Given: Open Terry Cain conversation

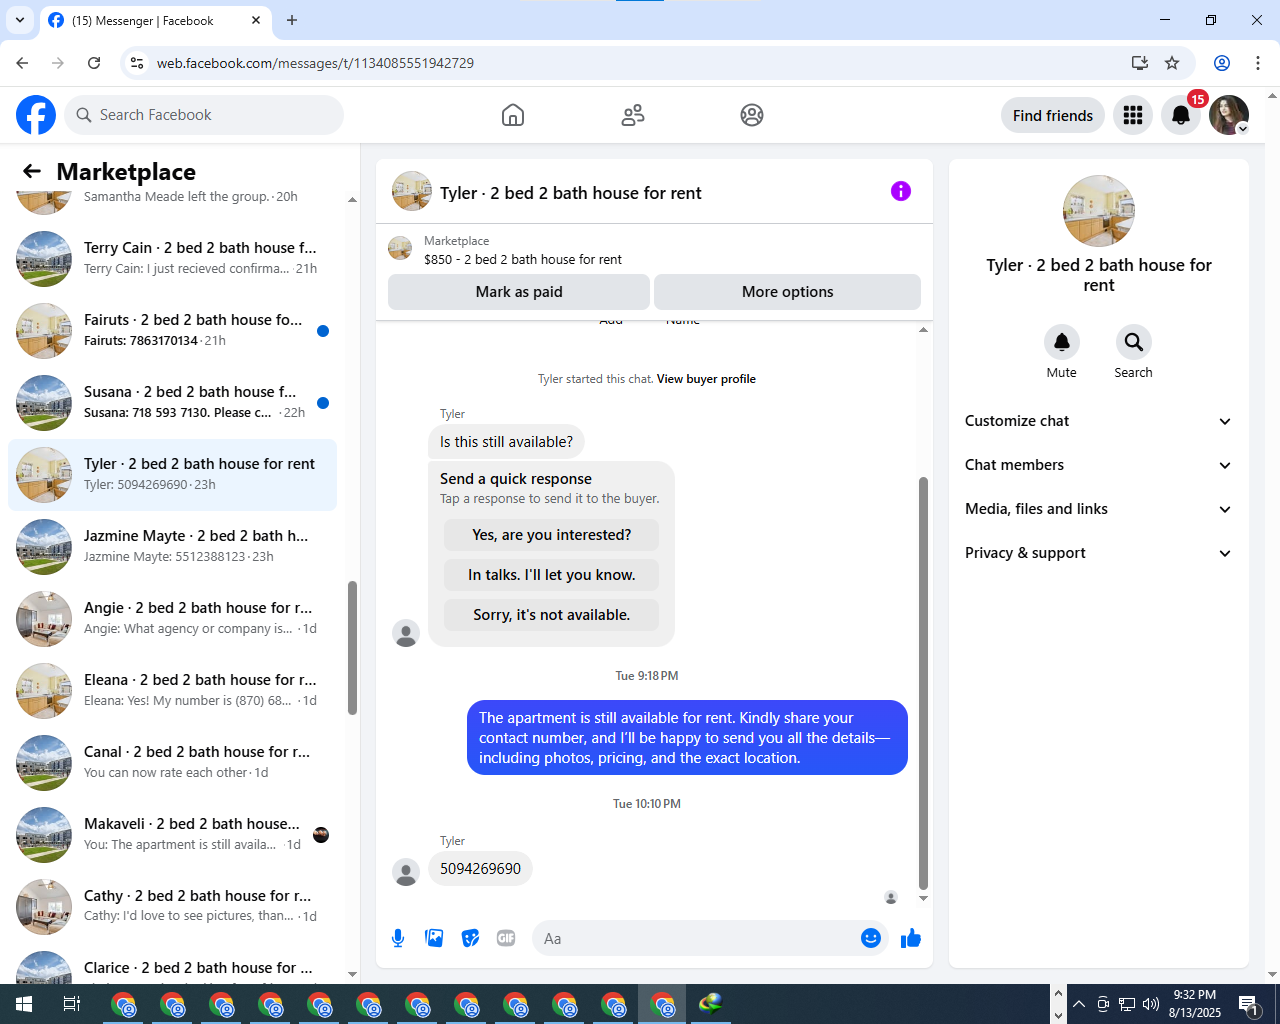Looking at the screenshot, I should [x=172, y=259].
